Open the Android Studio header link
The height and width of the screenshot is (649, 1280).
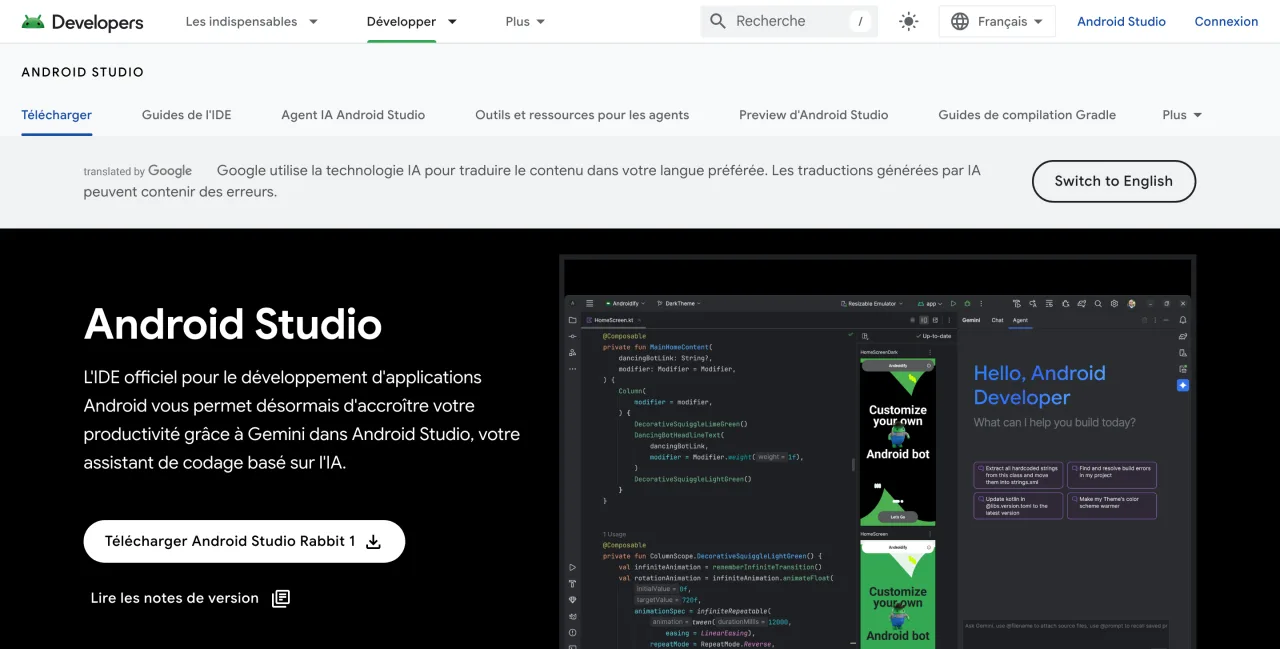[x=1121, y=21]
